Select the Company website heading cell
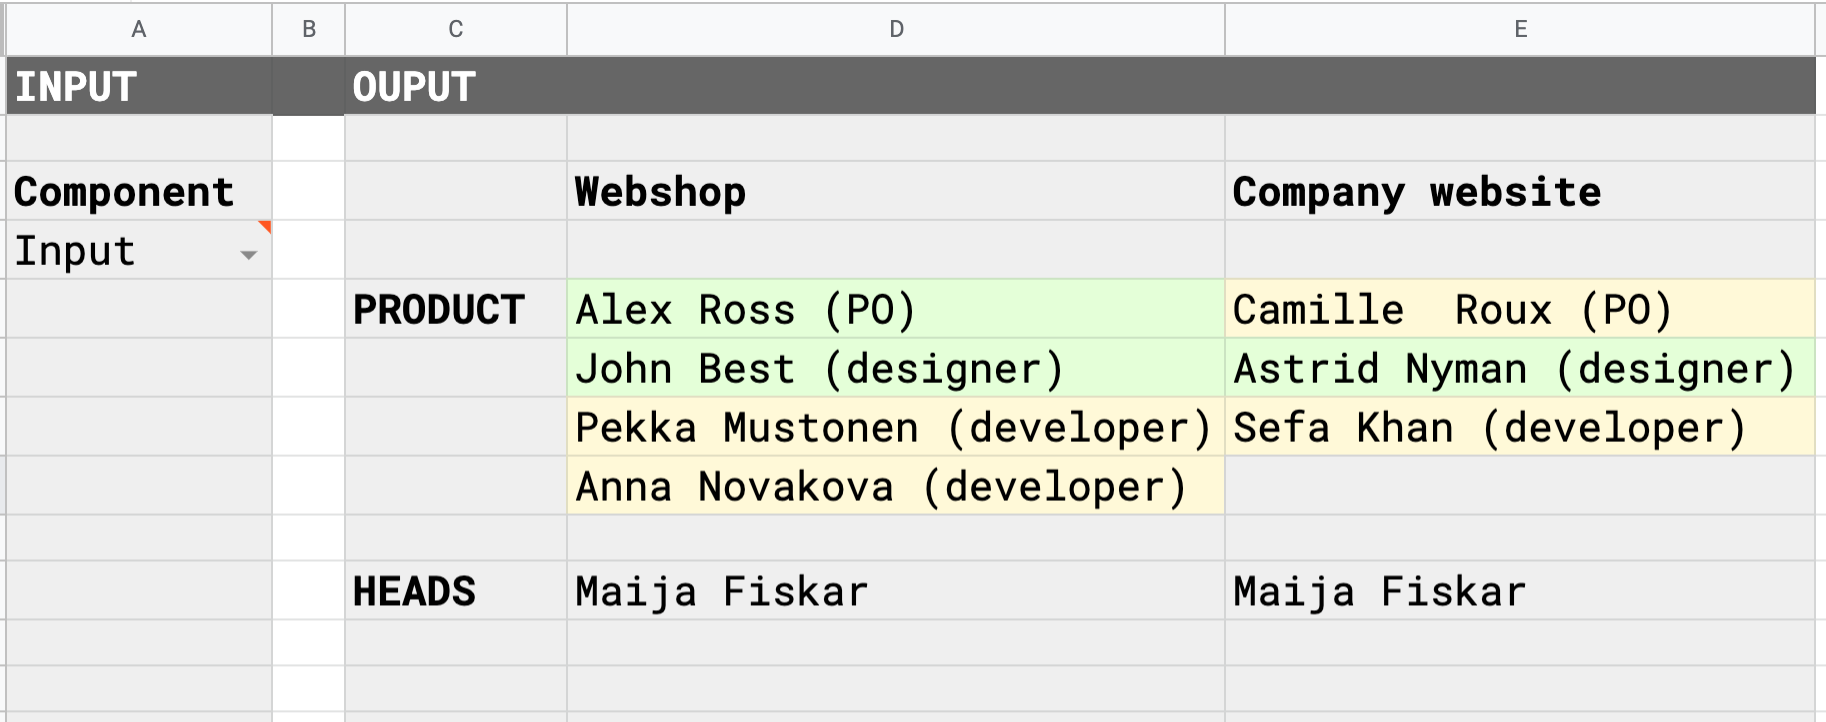 (1520, 191)
